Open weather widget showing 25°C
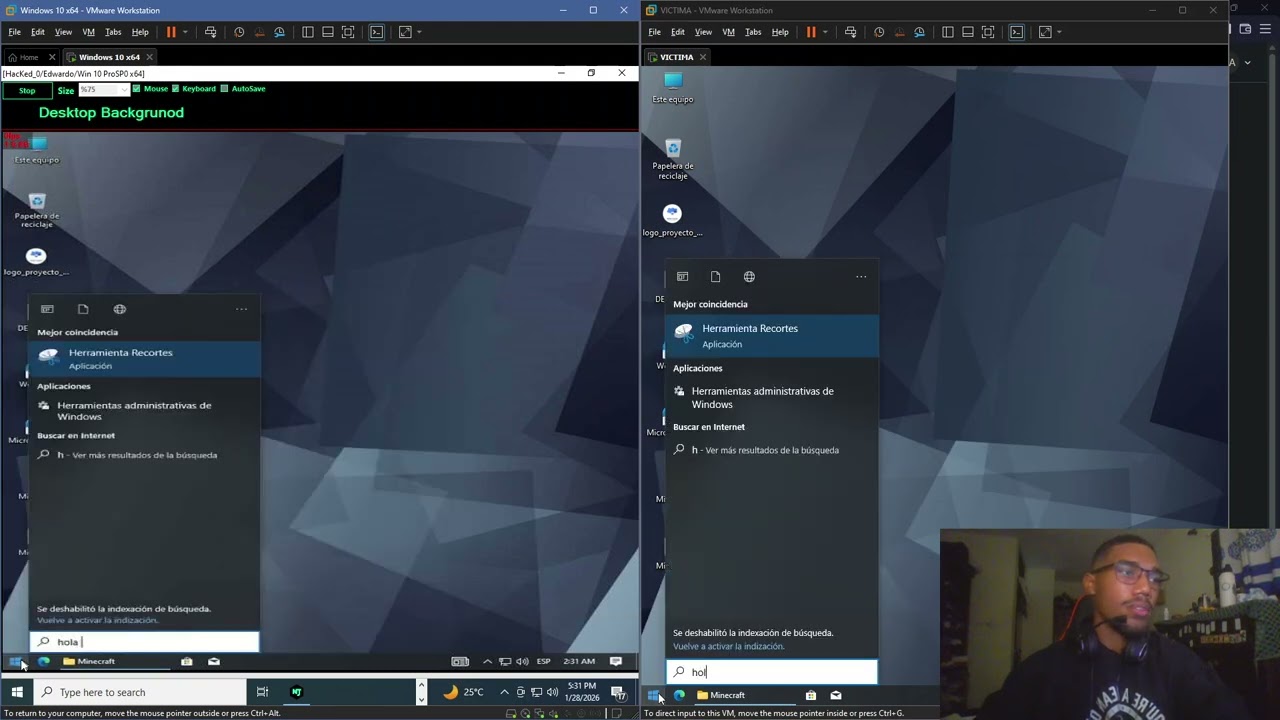 coord(463,692)
